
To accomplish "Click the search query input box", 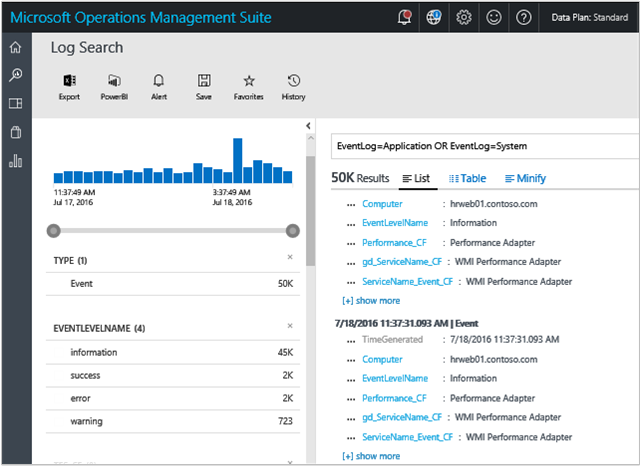I will (x=480, y=147).
